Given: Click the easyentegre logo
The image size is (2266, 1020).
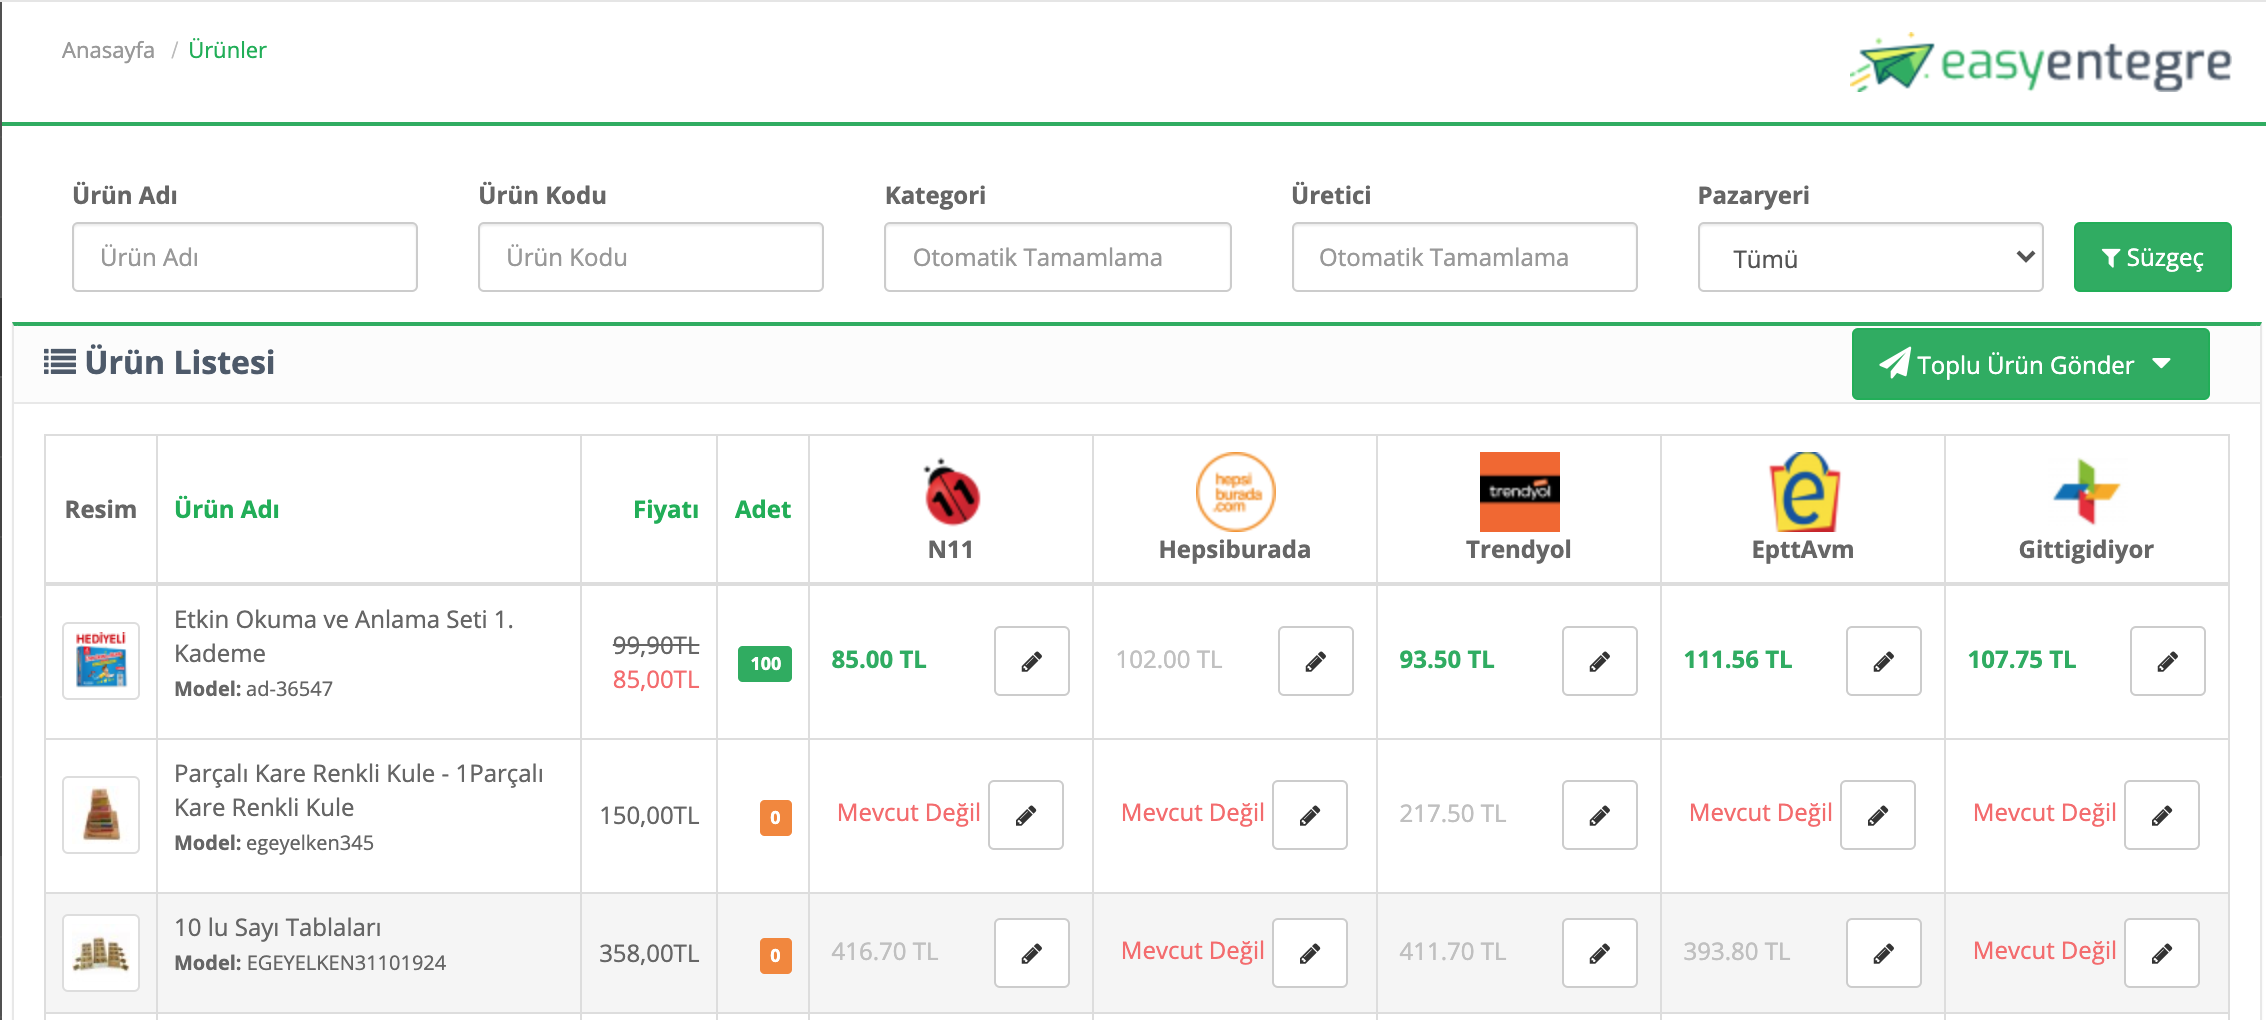Looking at the screenshot, I should tap(2040, 63).
